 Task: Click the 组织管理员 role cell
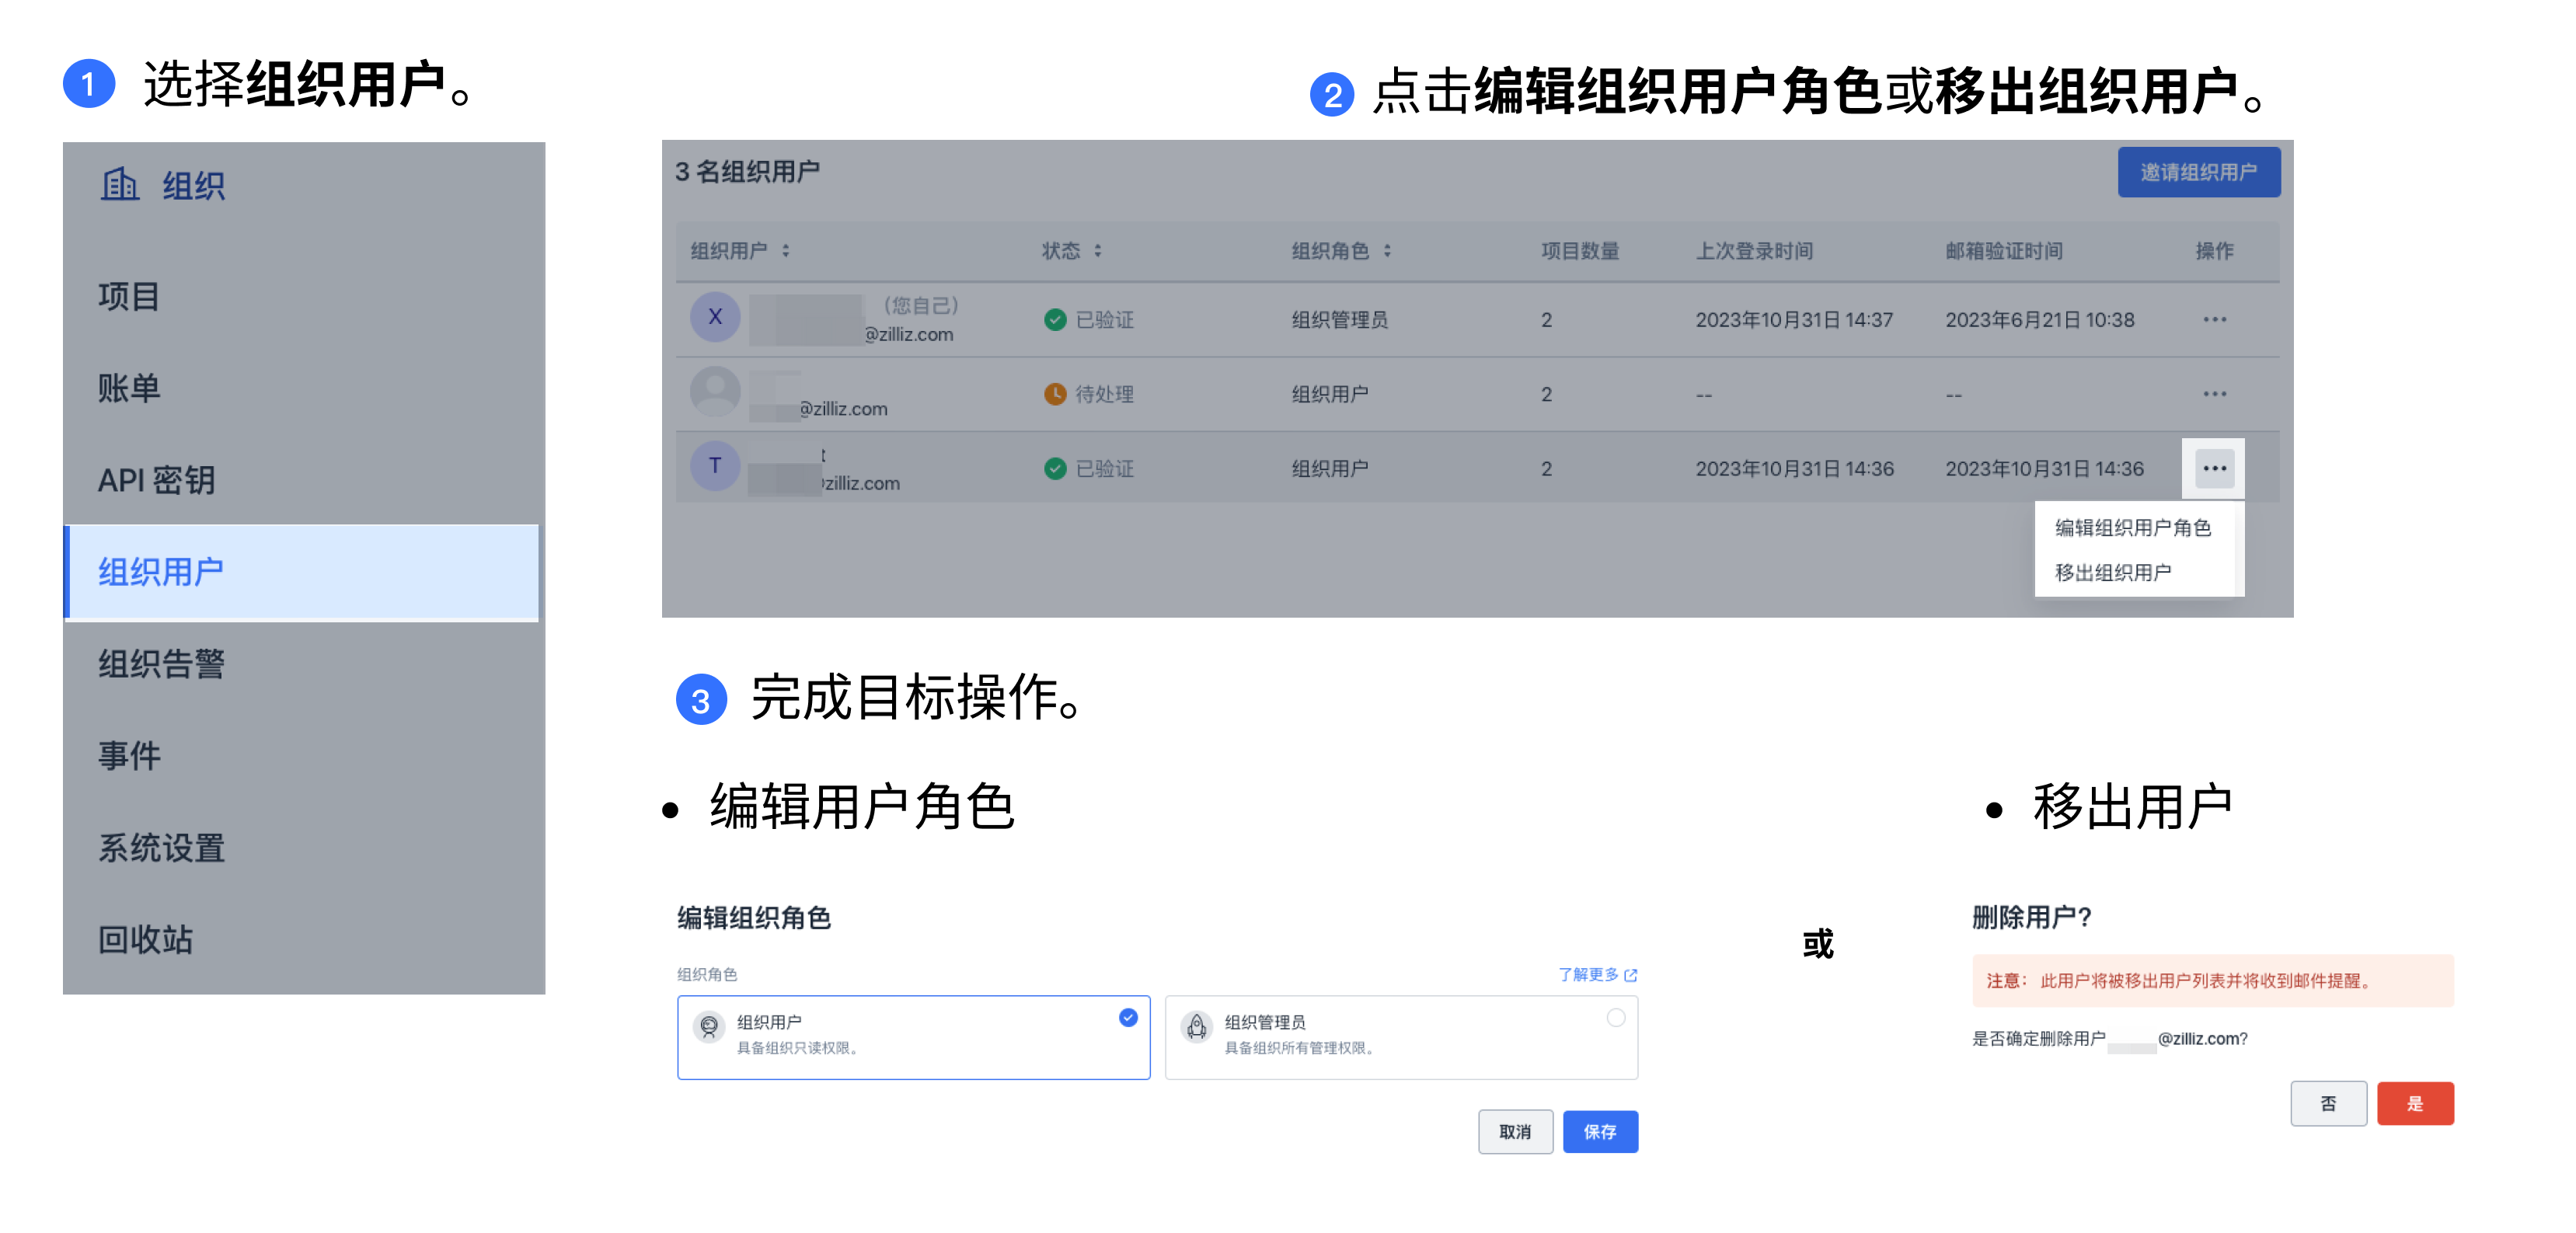pyautogui.click(x=1339, y=320)
